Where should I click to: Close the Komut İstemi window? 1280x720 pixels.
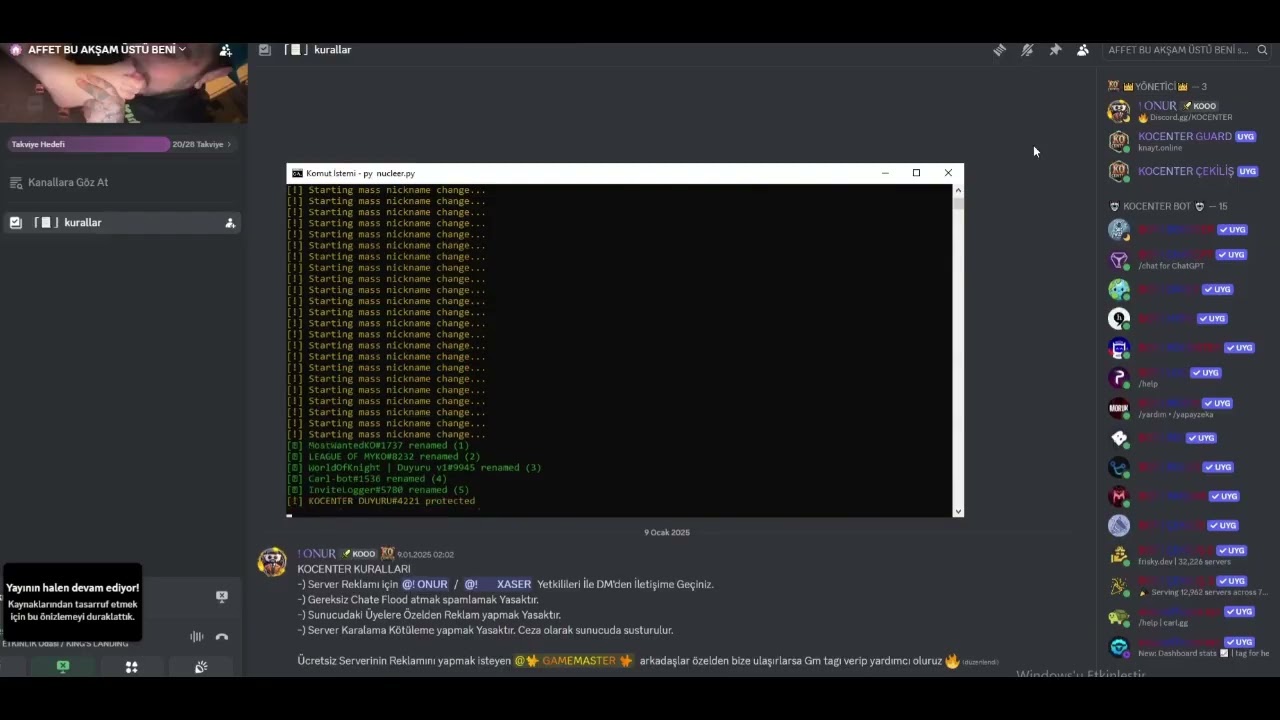[x=948, y=173]
